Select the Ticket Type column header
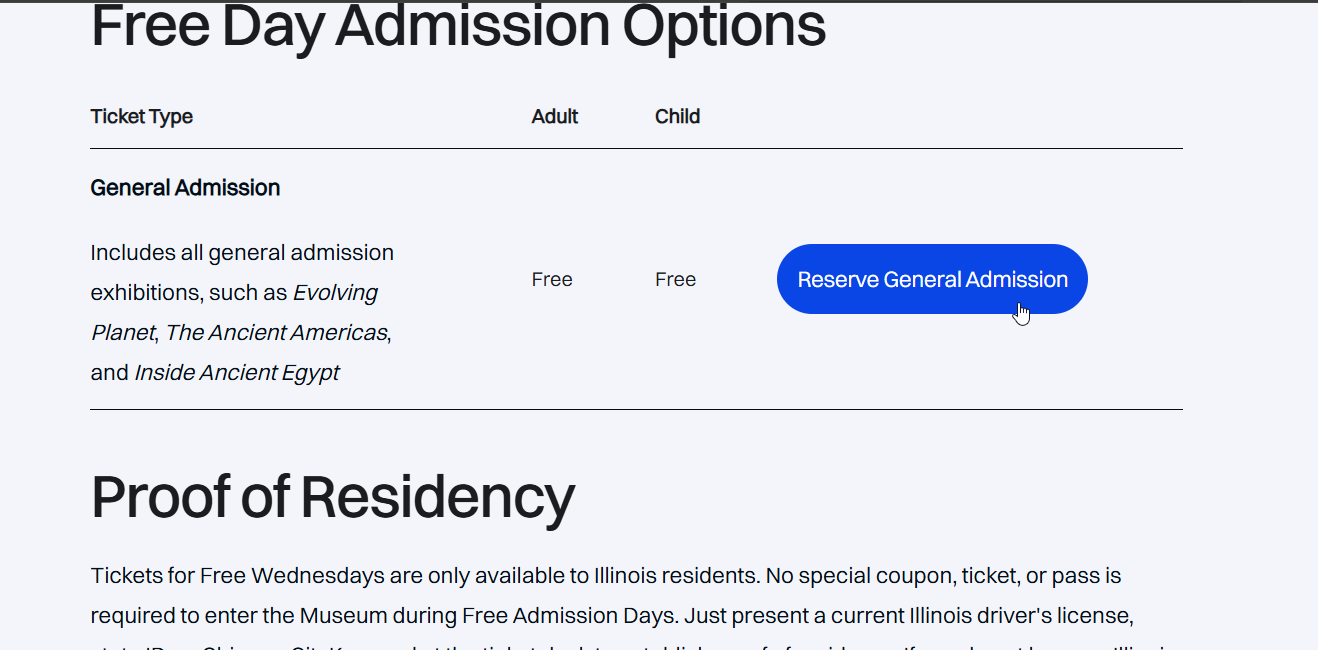This screenshot has height=650, width=1318. (x=141, y=116)
